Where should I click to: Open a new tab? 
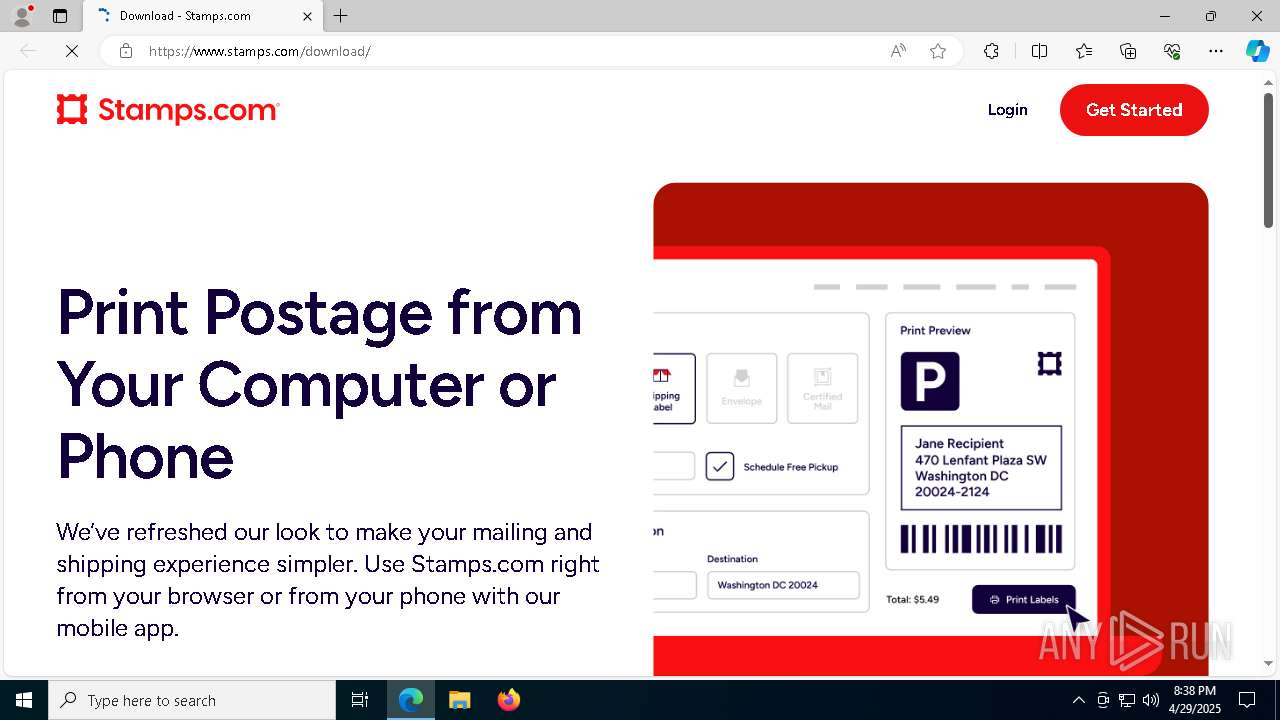341,16
